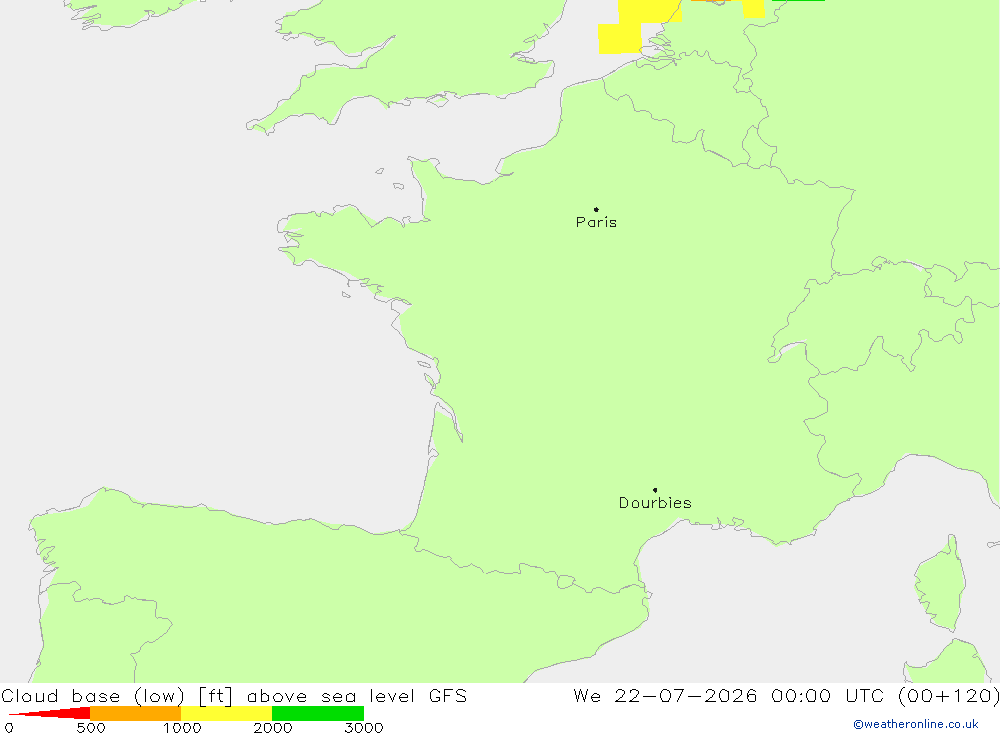Screen dimensions: 1000x733
Task: Click the Paris location dot marker
Action: (x=596, y=209)
